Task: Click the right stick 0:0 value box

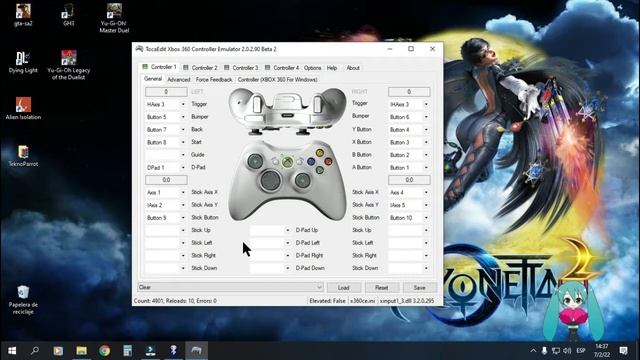Action: point(409,180)
